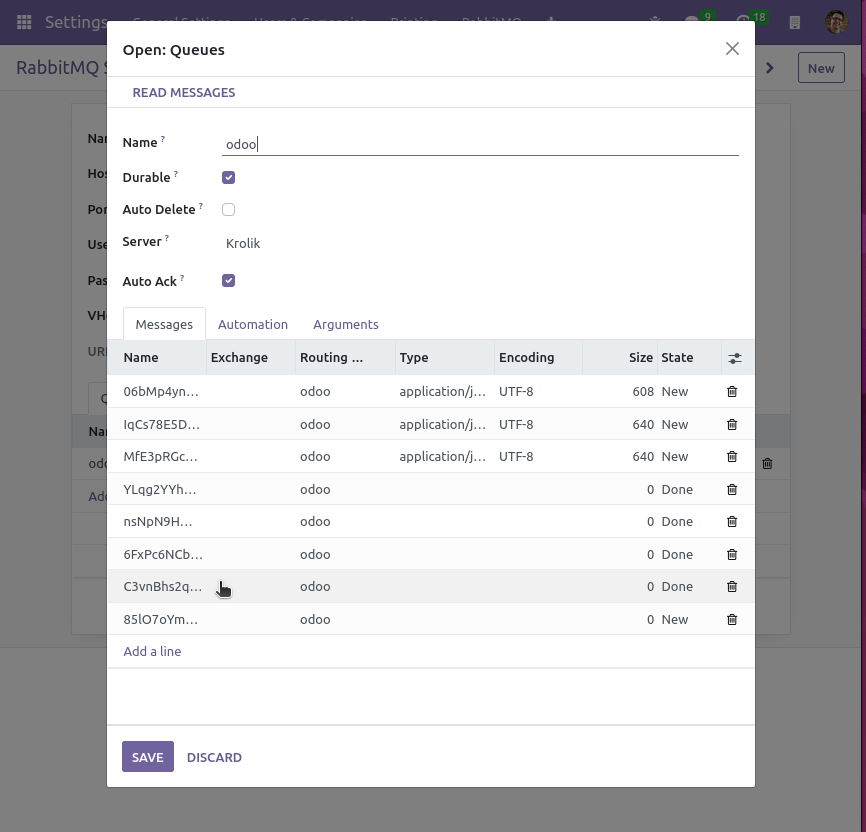866x832 pixels.
Task: Uncheck the Durable checkbox
Action: pyautogui.click(x=228, y=177)
